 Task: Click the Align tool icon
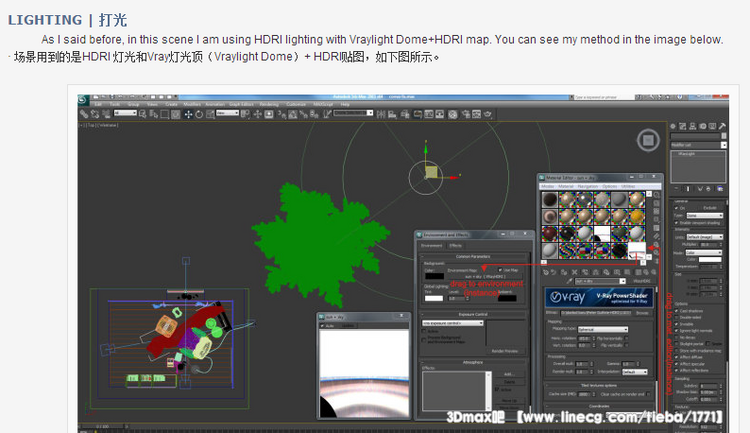coord(392,114)
